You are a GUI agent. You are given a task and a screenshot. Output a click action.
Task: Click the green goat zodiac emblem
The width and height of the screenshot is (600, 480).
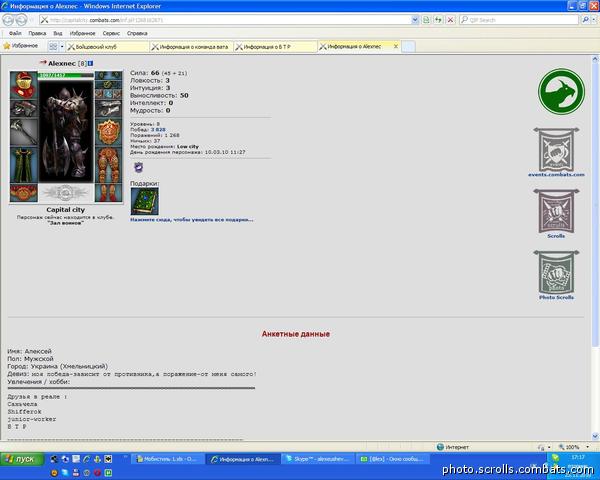(561, 91)
